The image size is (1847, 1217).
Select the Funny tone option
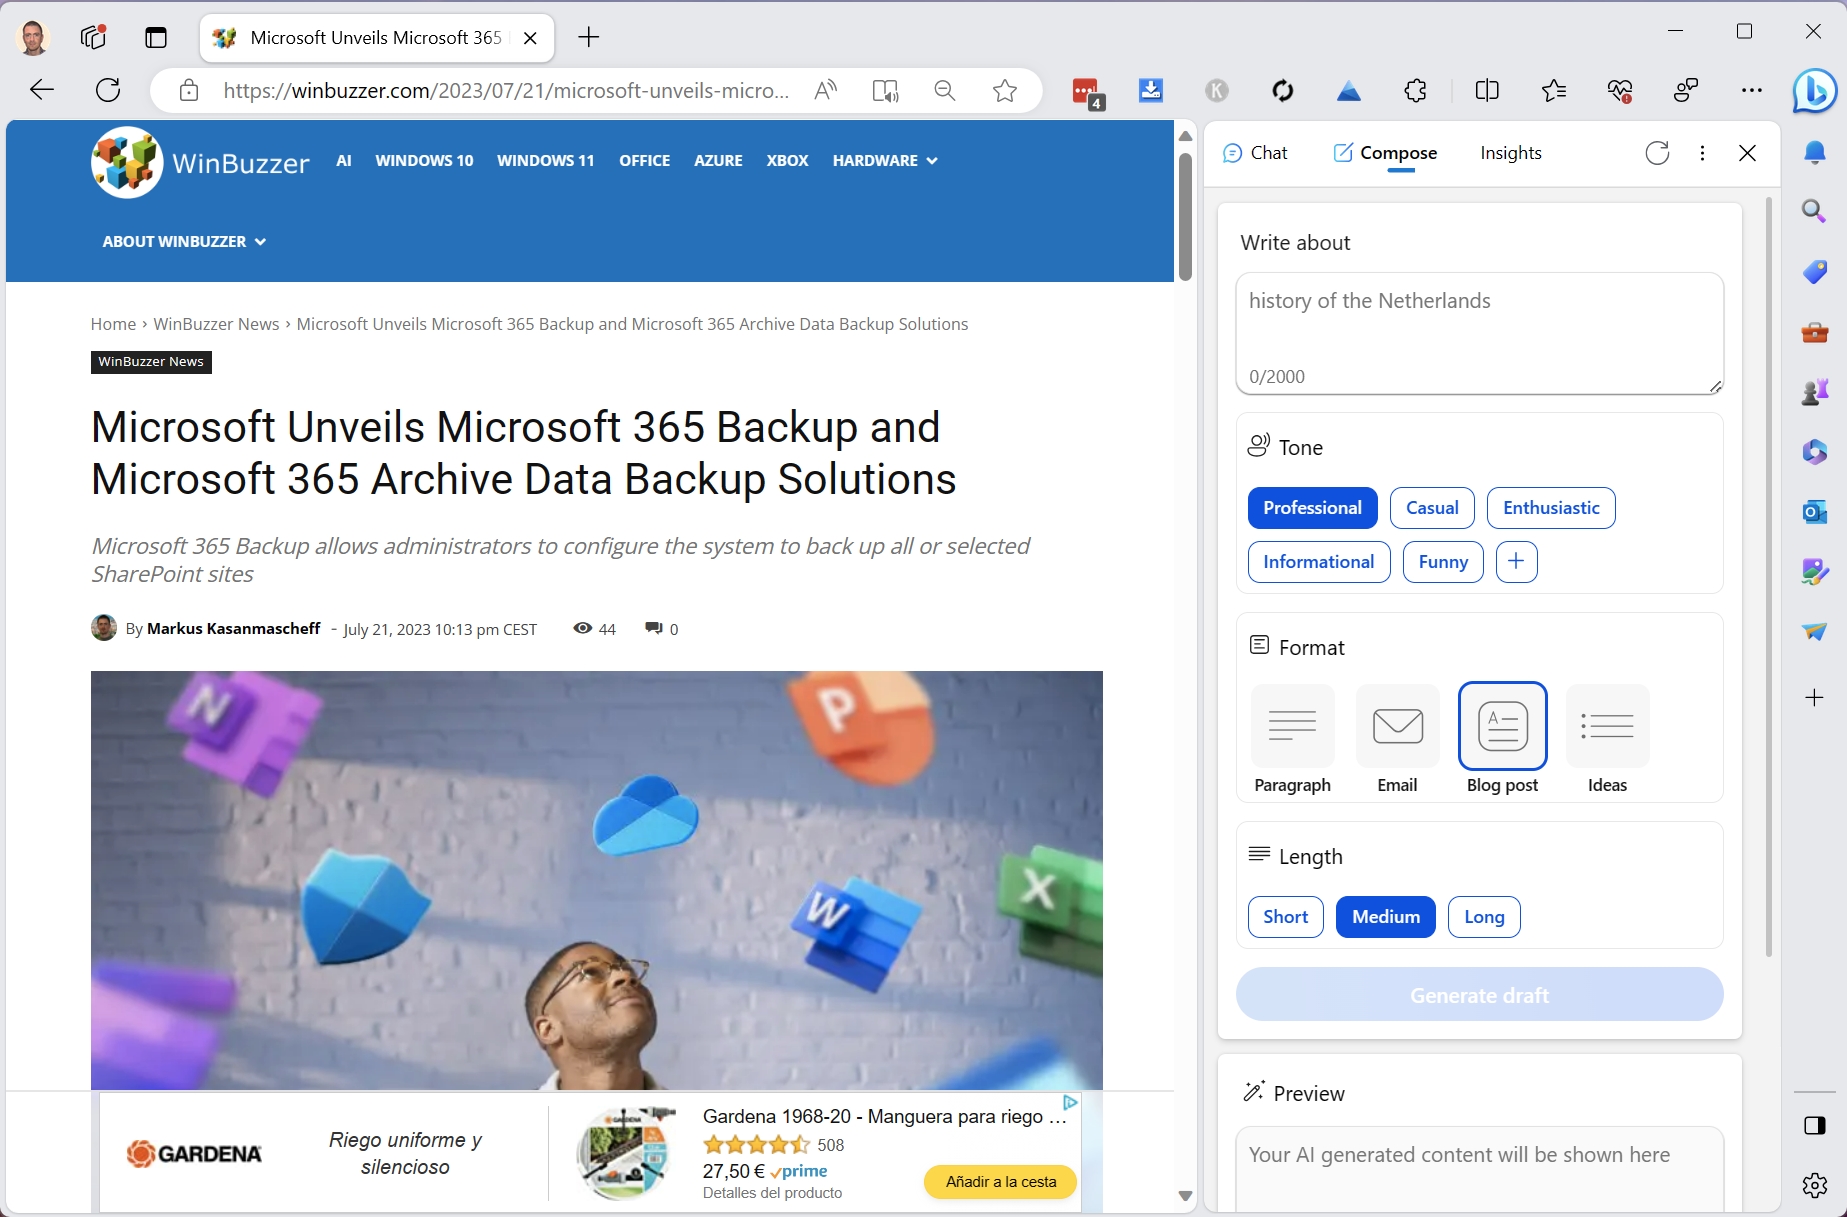click(1442, 562)
